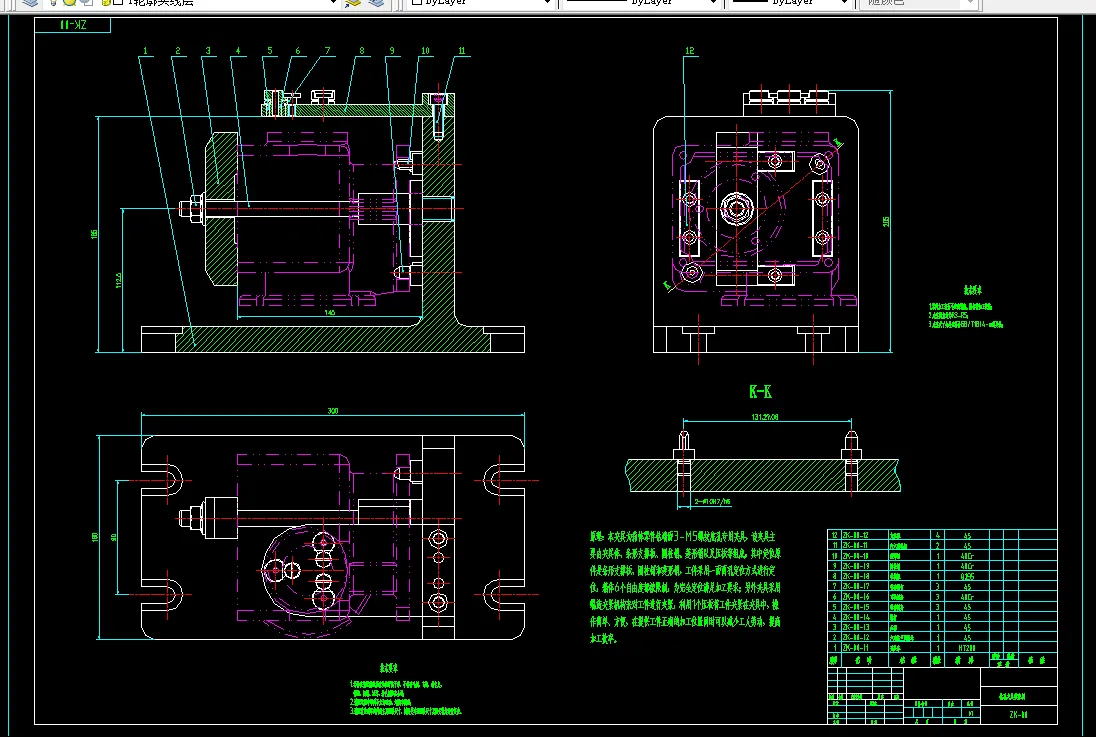Click the Make Object's Layer Current icon

click(x=352, y=3)
